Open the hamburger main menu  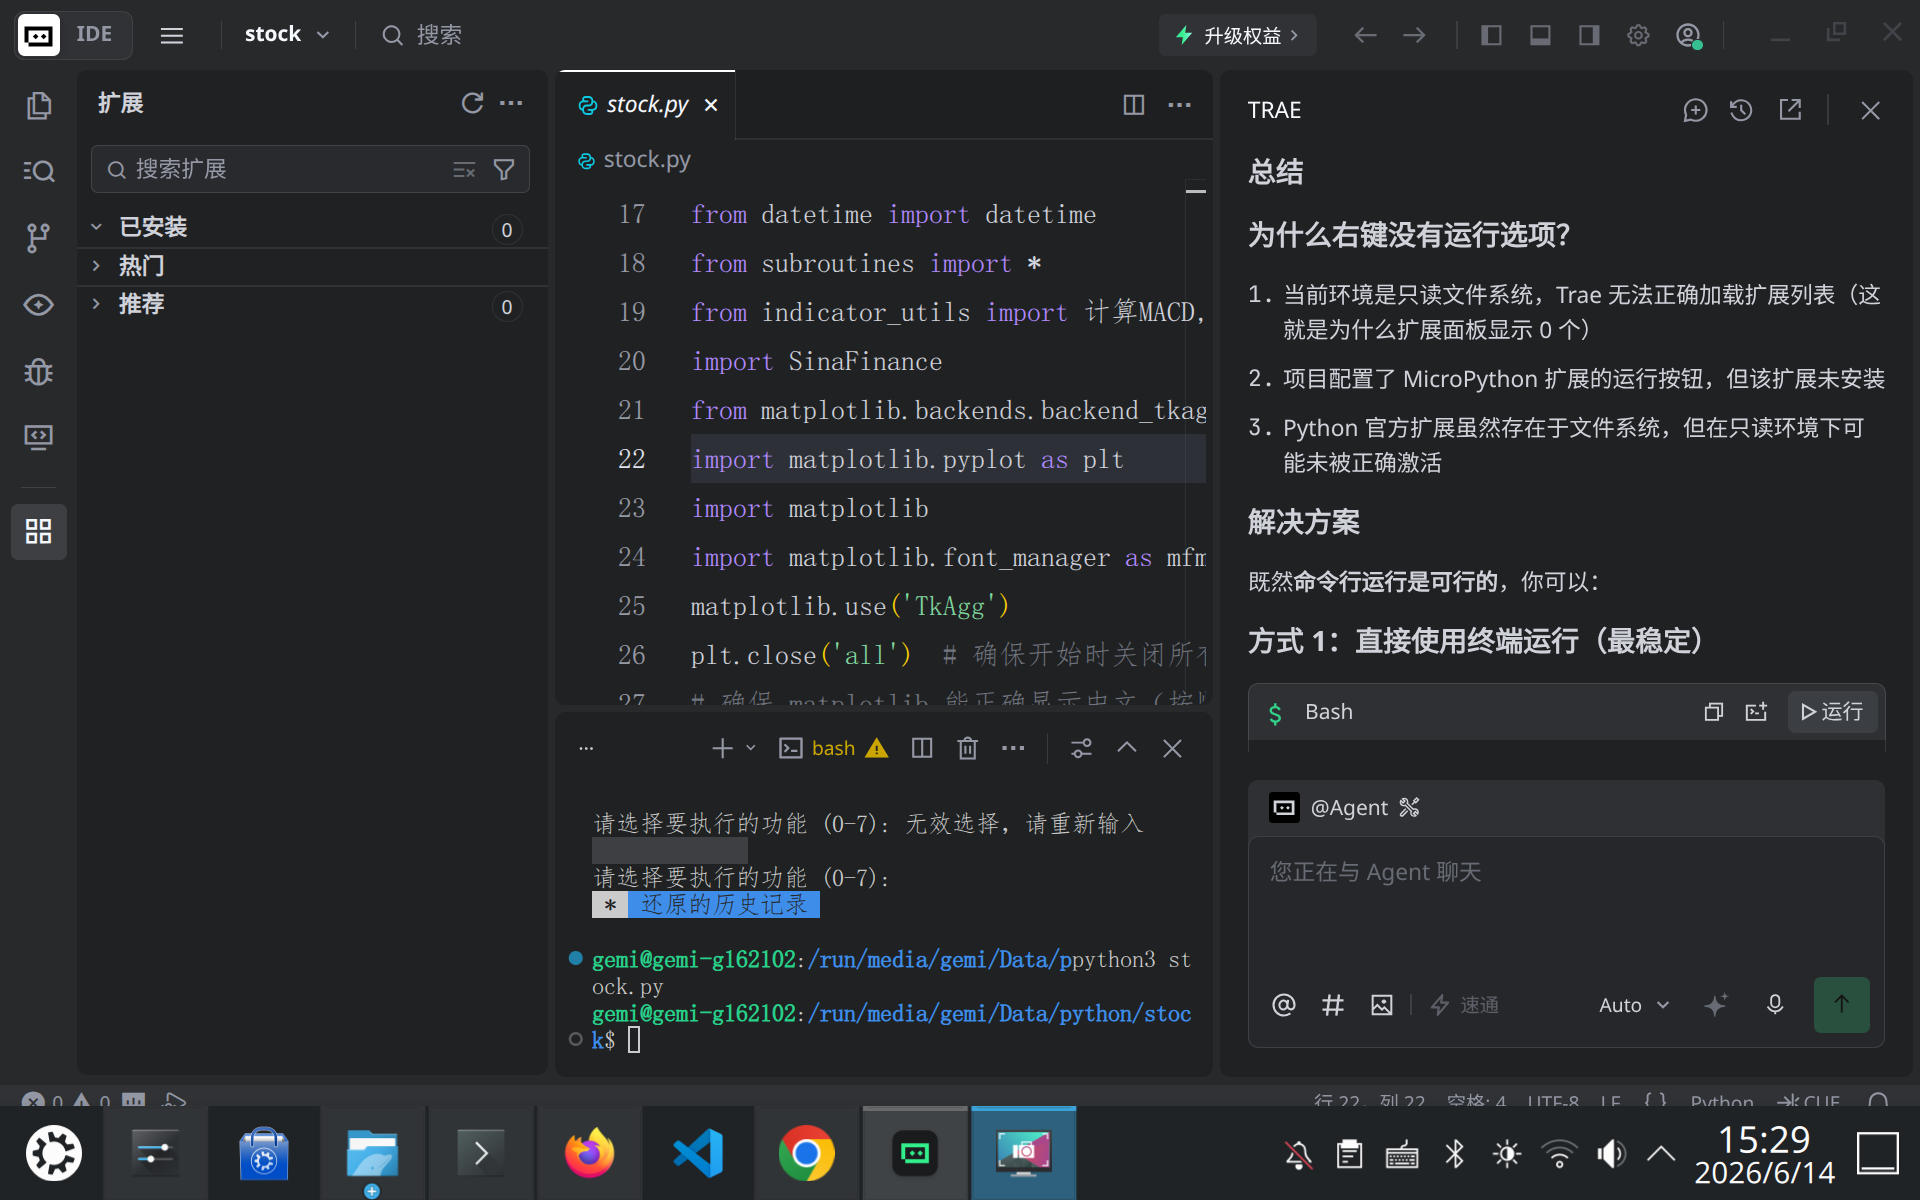[172, 36]
